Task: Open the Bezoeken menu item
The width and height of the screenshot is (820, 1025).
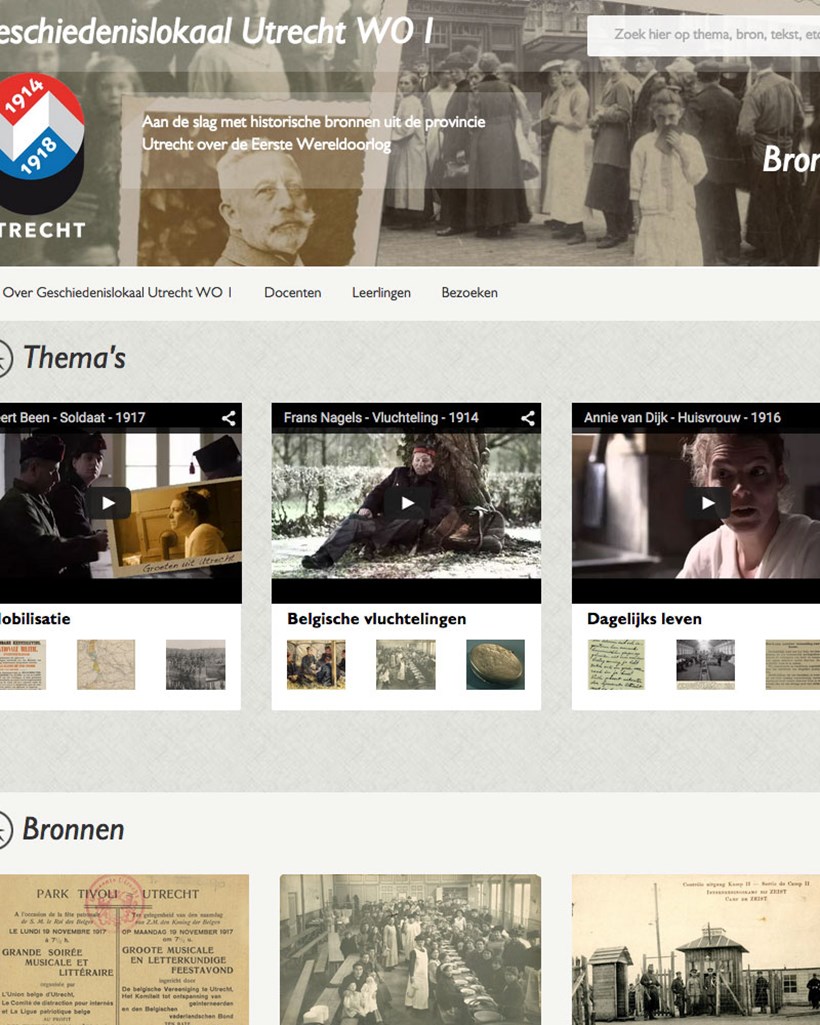Action: pos(470,293)
